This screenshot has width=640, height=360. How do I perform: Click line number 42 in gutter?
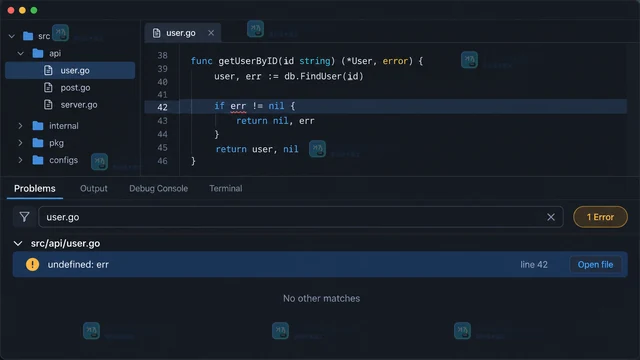tap(162, 107)
